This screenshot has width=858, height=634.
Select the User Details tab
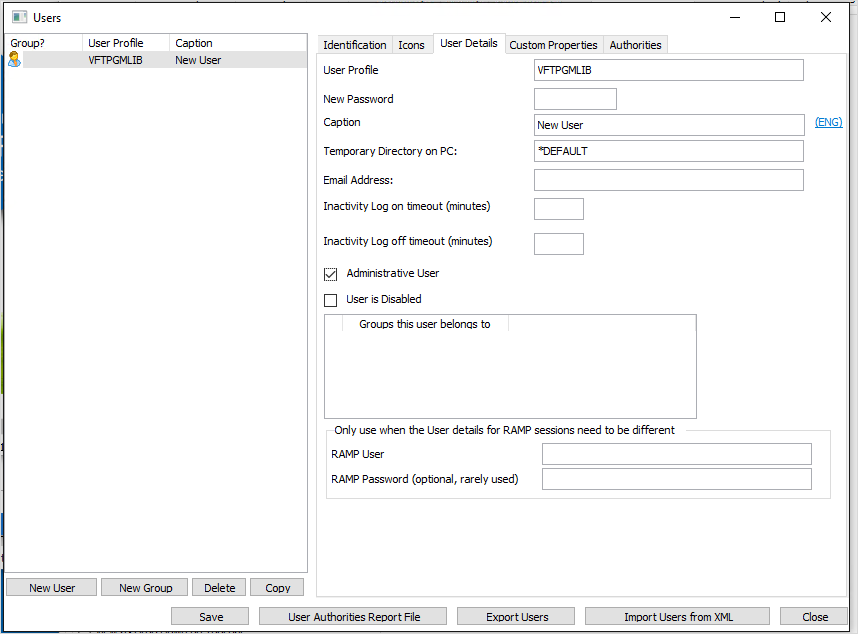click(469, 43)
